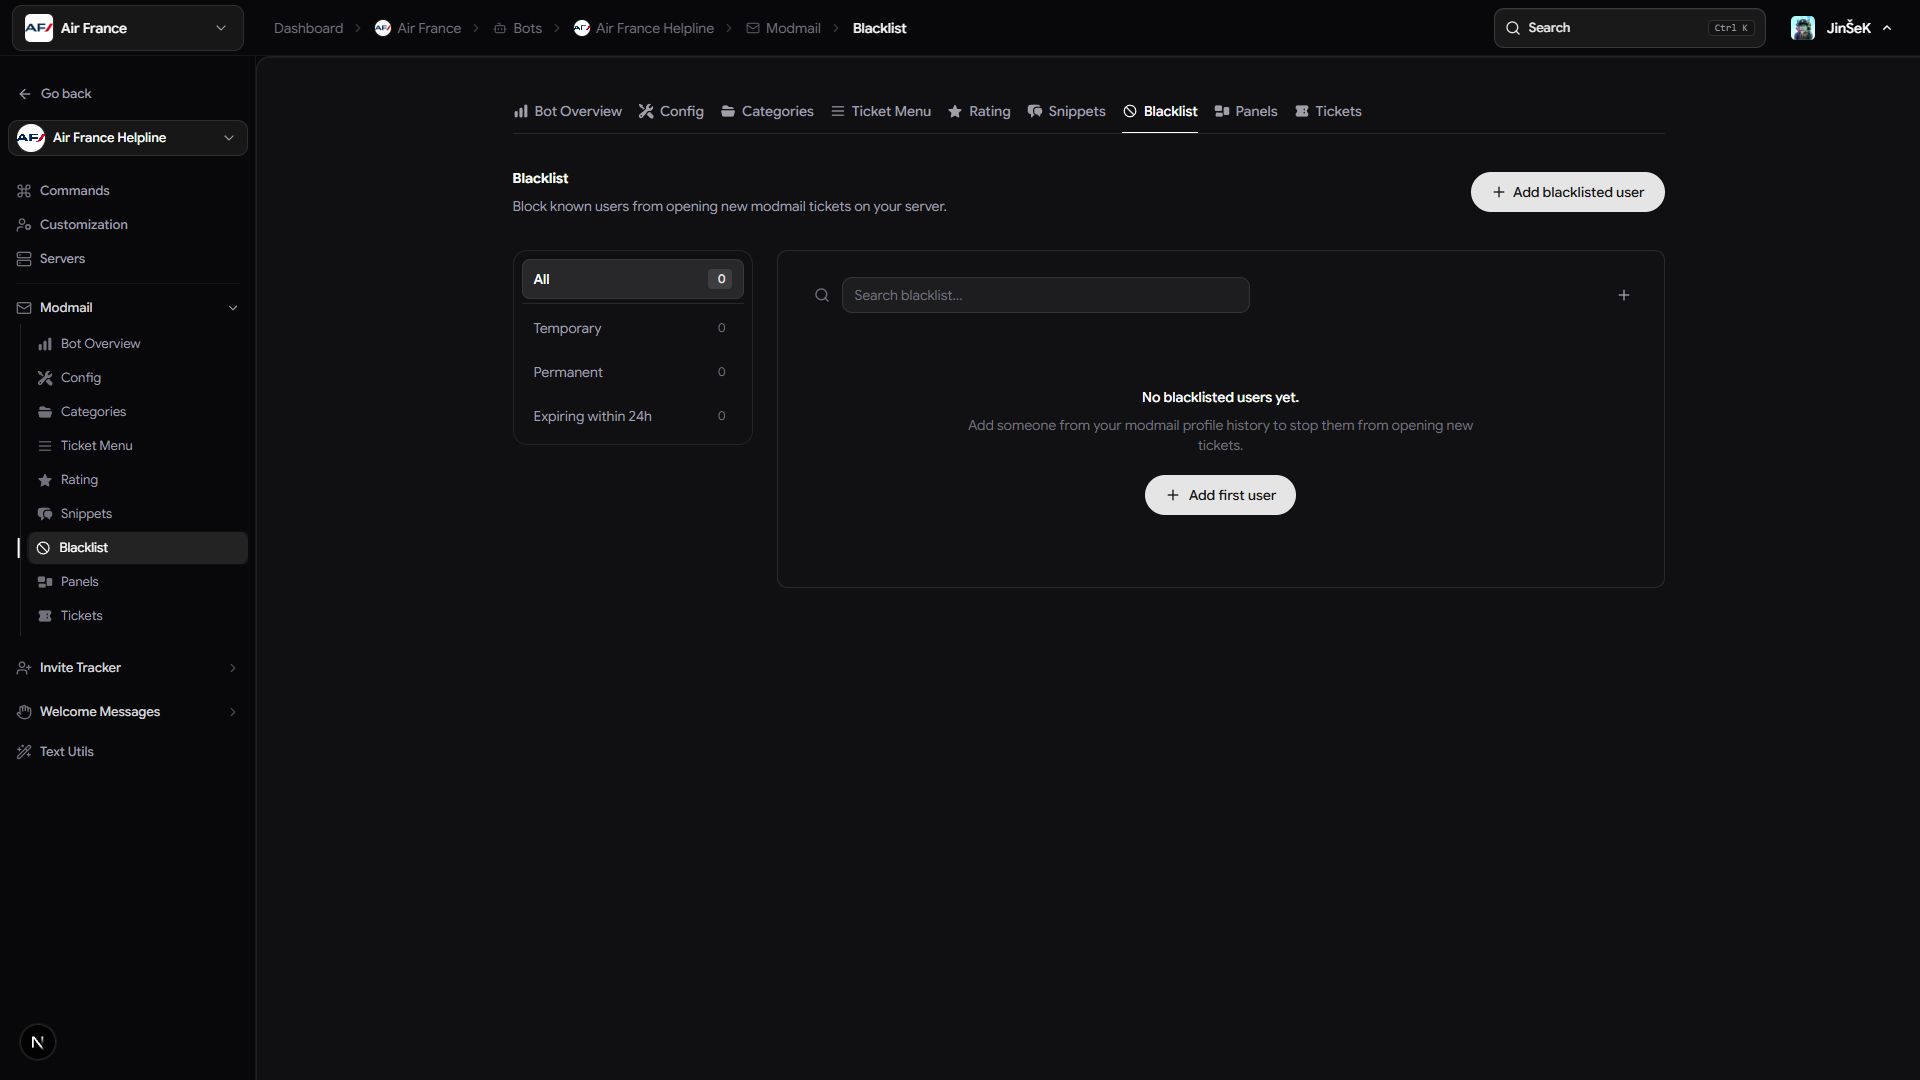This screenshot has width=1920, height=1080.
Task: Filter blacklist by Expiring within 24h
Action: (x=632, y=416)
